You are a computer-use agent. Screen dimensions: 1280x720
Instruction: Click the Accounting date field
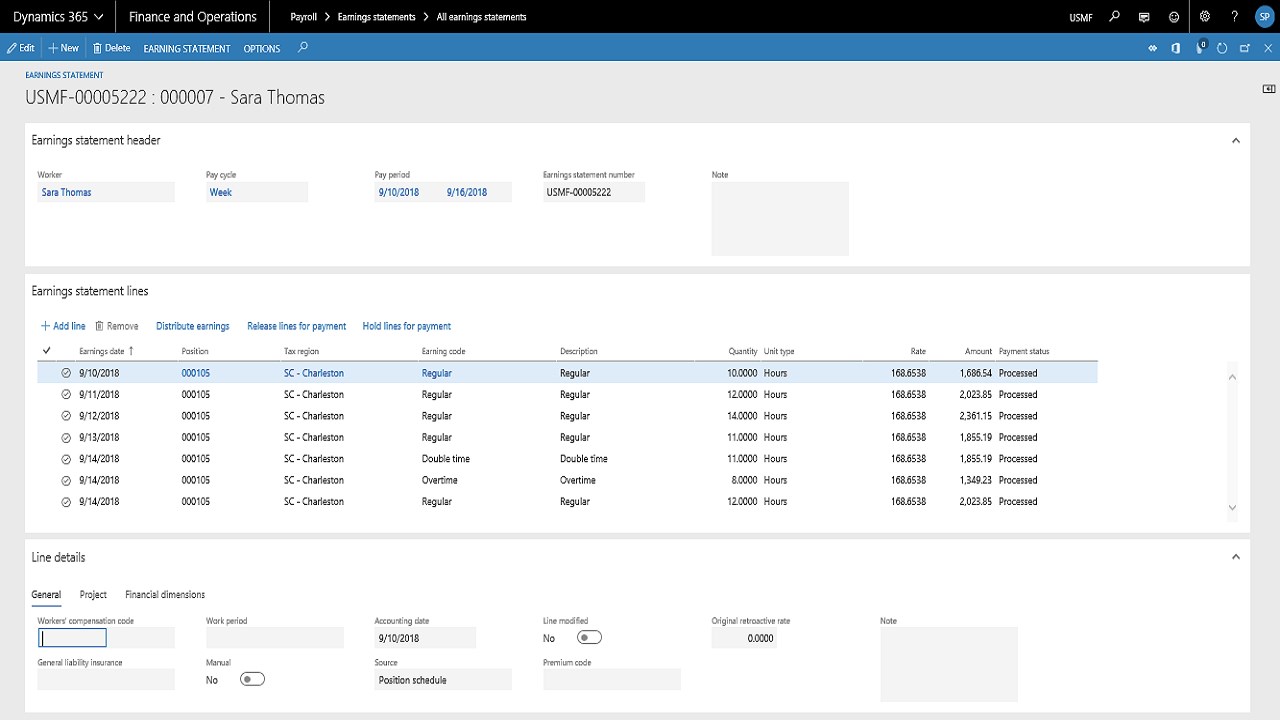pyautogui.click(x=425, y=638)
